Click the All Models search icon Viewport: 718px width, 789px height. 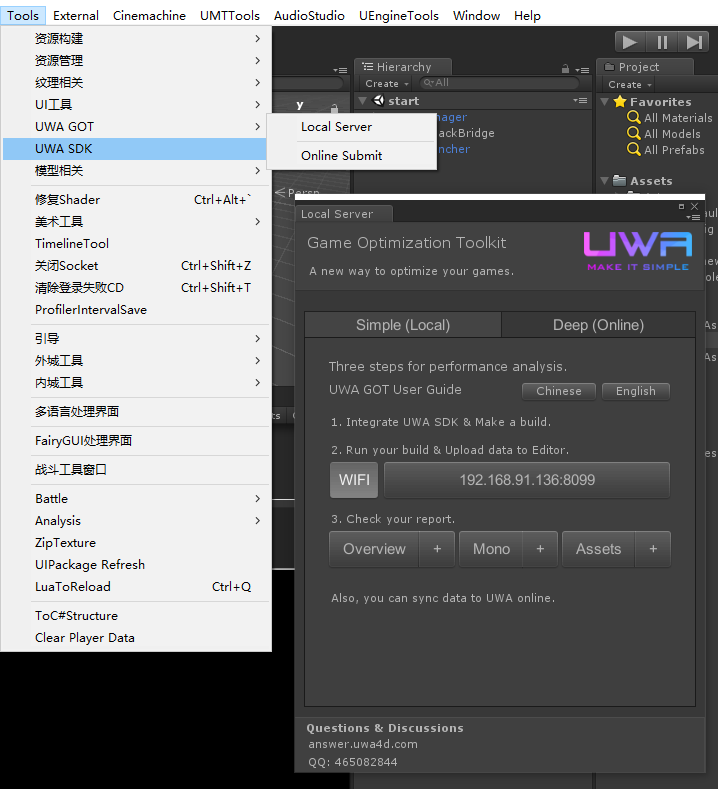point(633,133)
